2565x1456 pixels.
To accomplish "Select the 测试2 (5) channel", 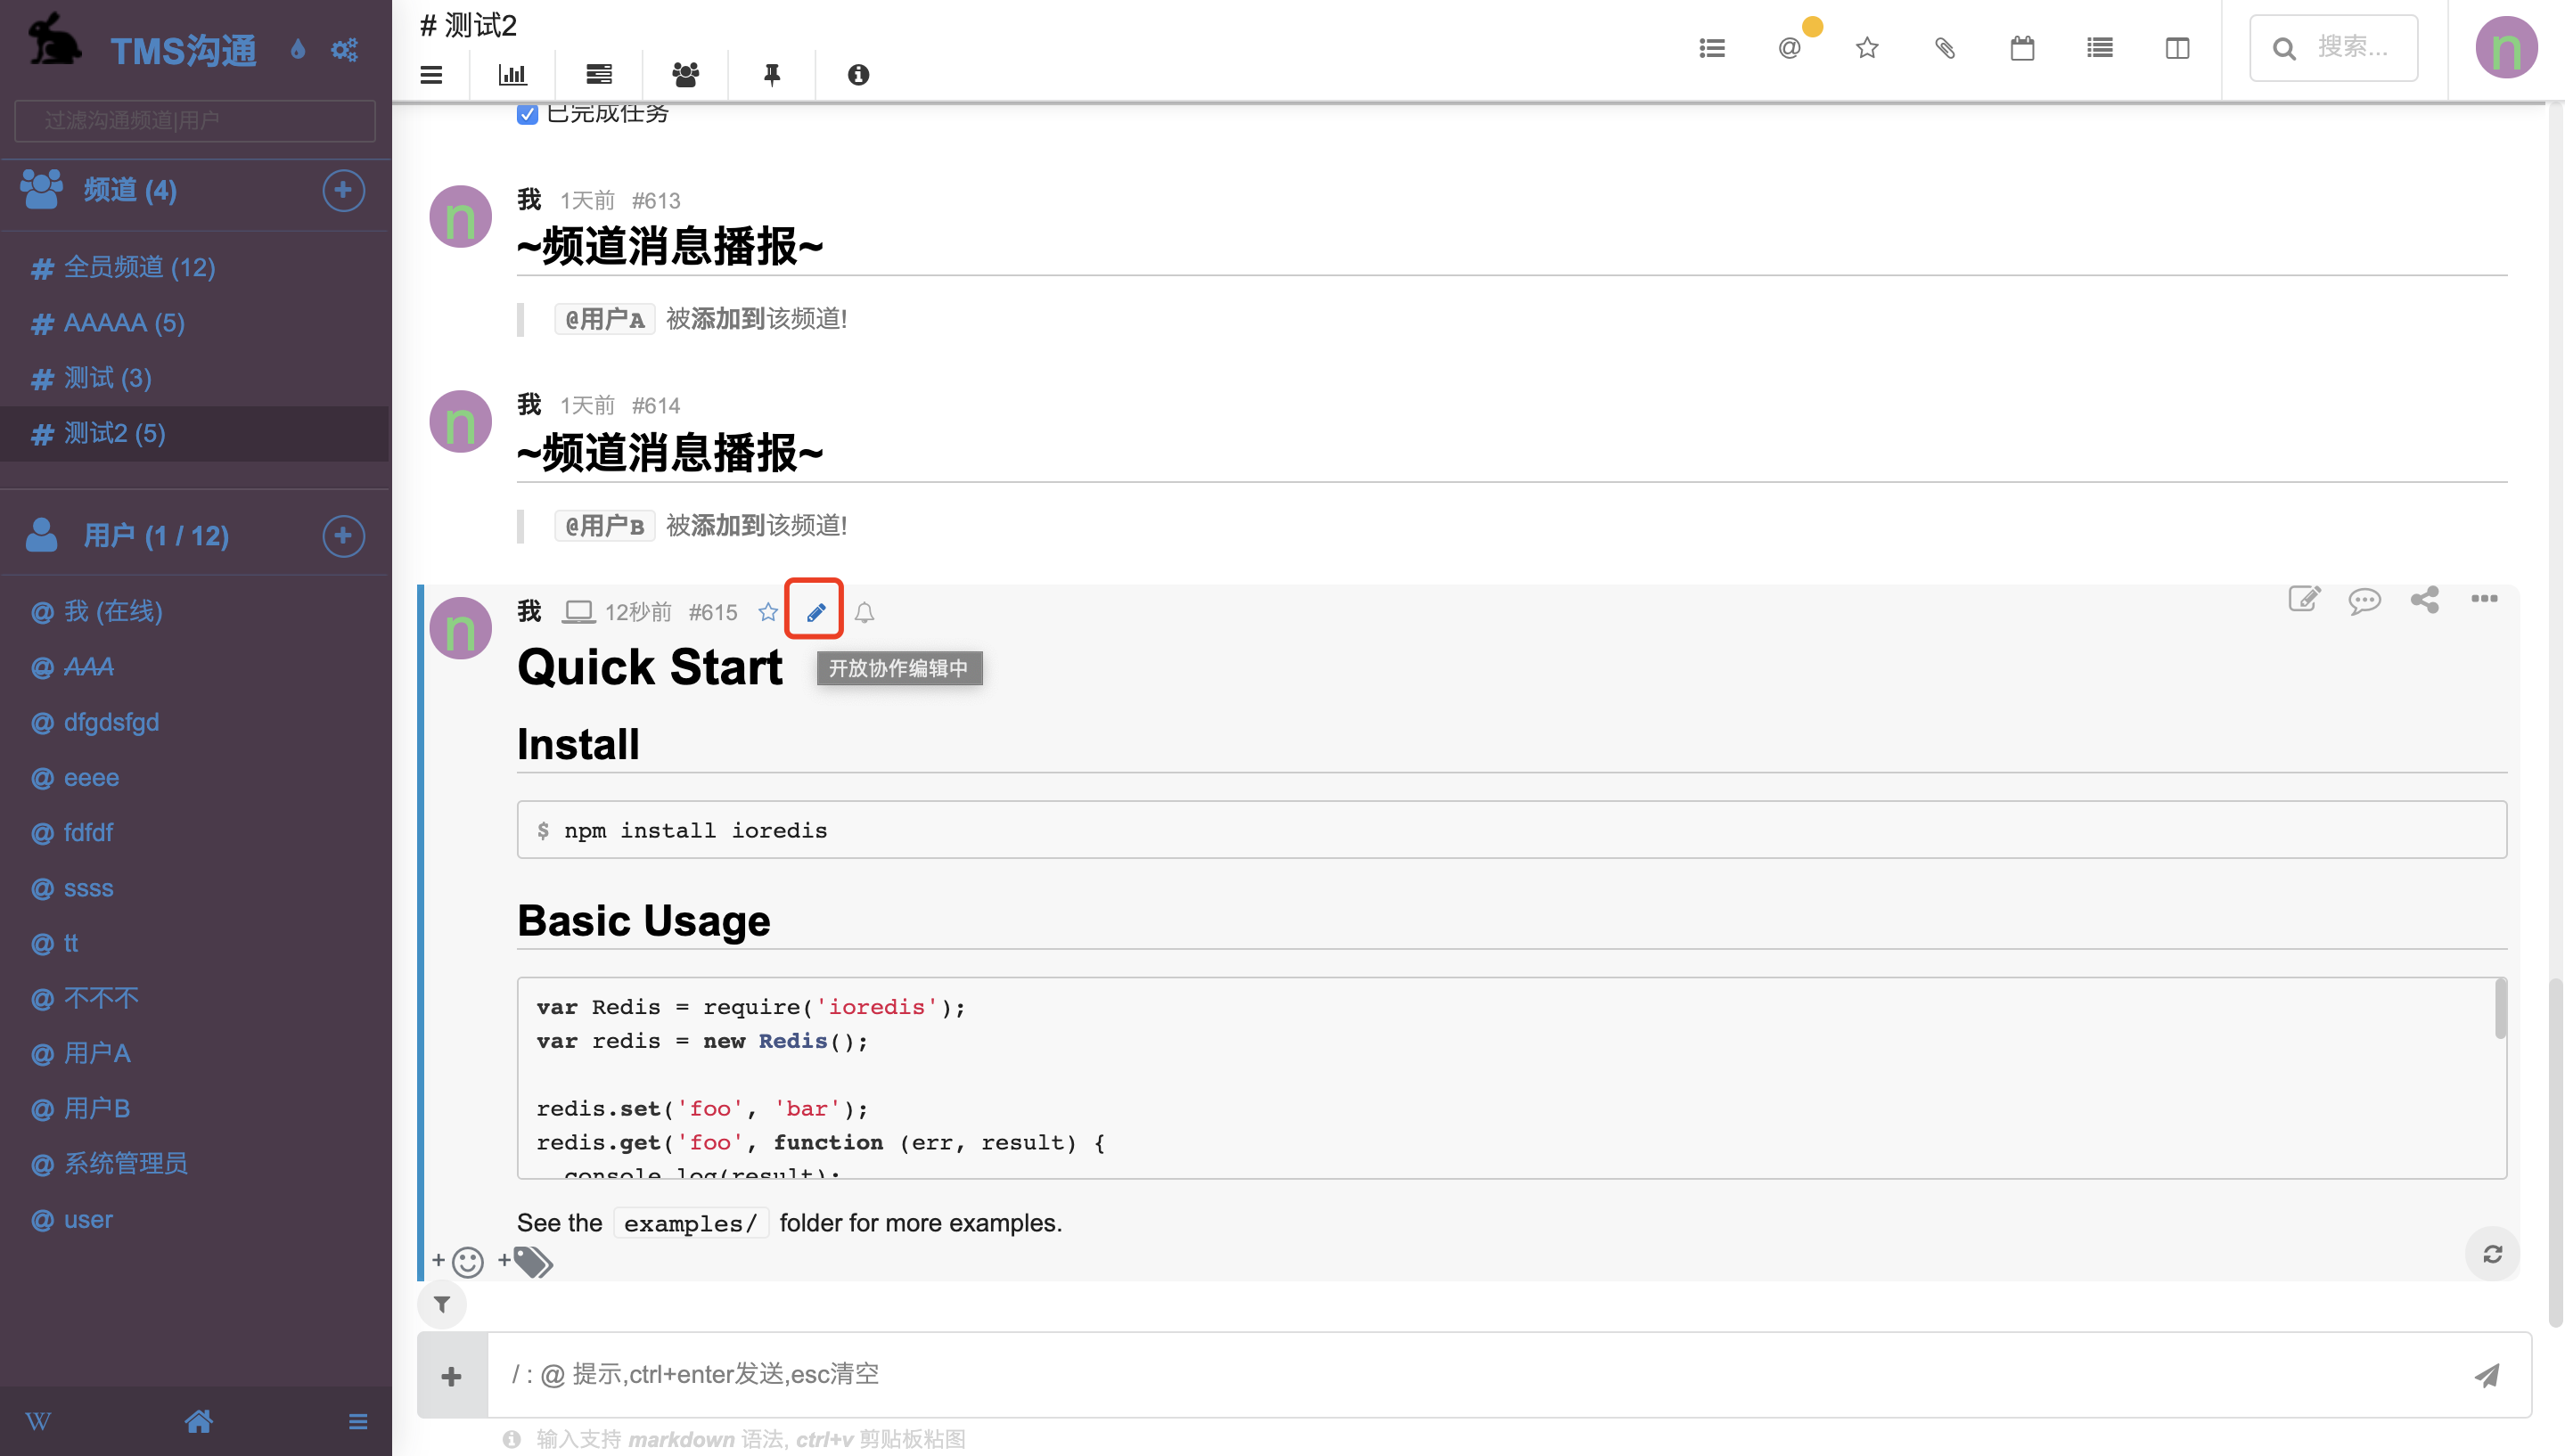I will pos(194,433).
